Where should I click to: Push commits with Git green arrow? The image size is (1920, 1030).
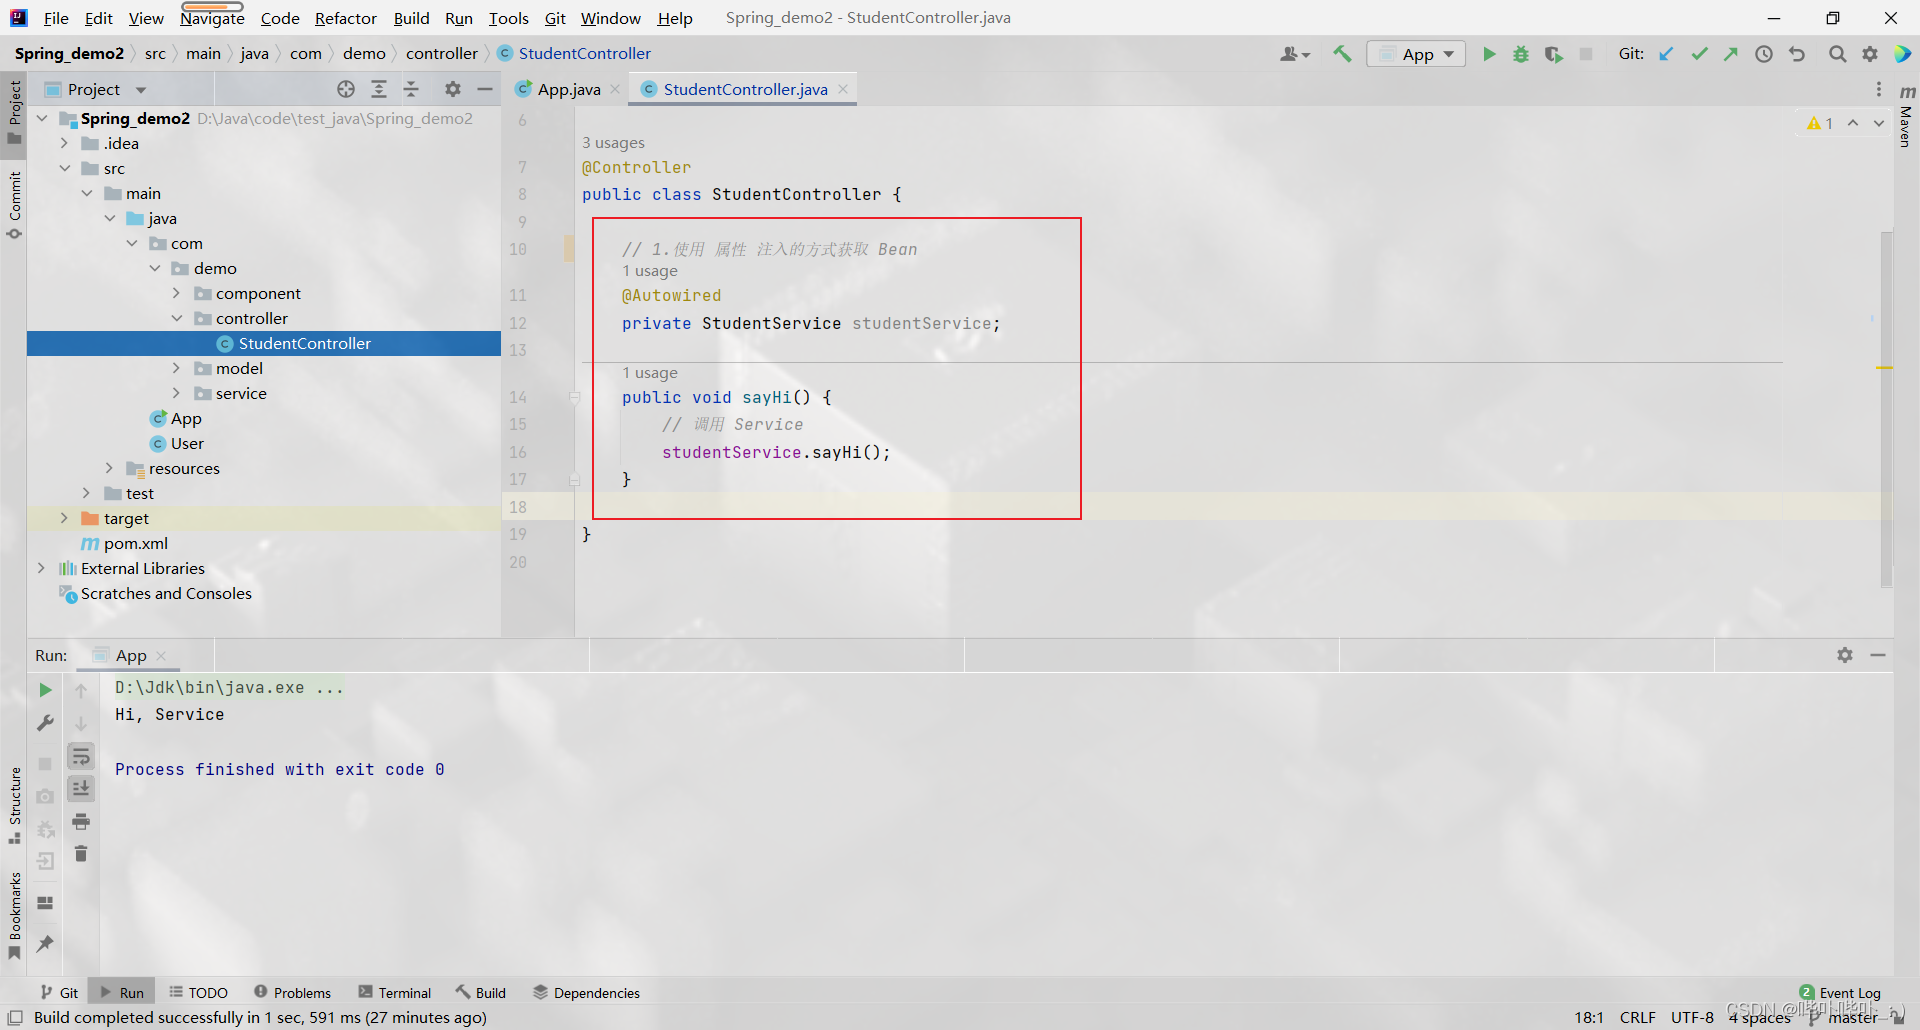[1731, 54]
